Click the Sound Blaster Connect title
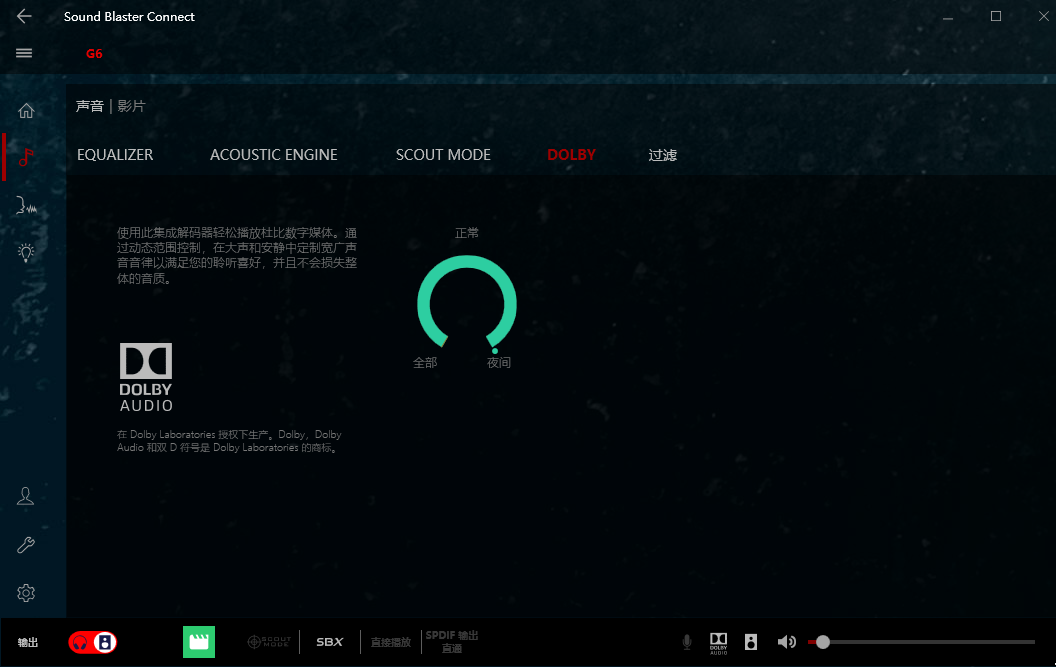 coord(129,16)
